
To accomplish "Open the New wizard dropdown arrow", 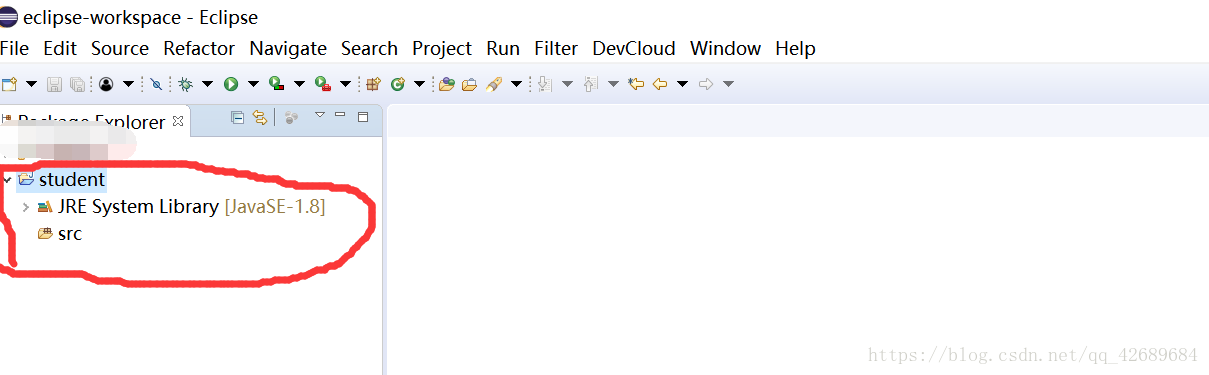I will tap(31, 84).
